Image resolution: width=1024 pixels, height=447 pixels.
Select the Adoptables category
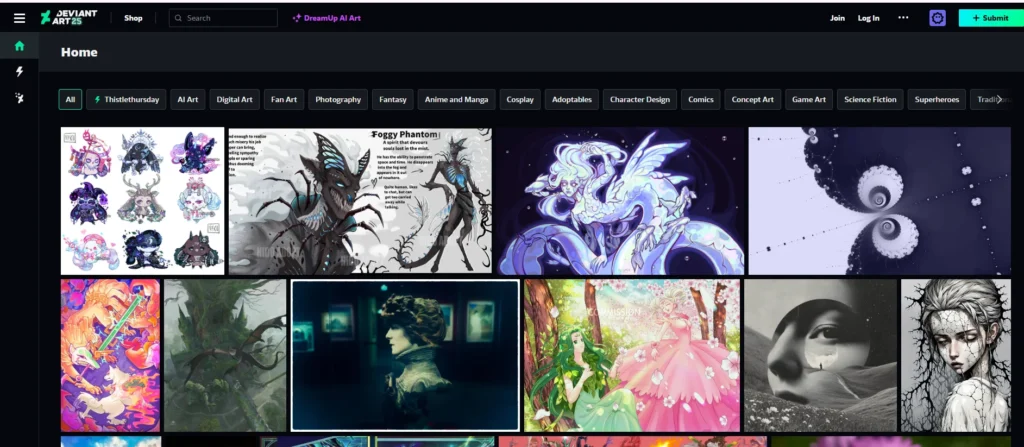(x=571, y=99)
